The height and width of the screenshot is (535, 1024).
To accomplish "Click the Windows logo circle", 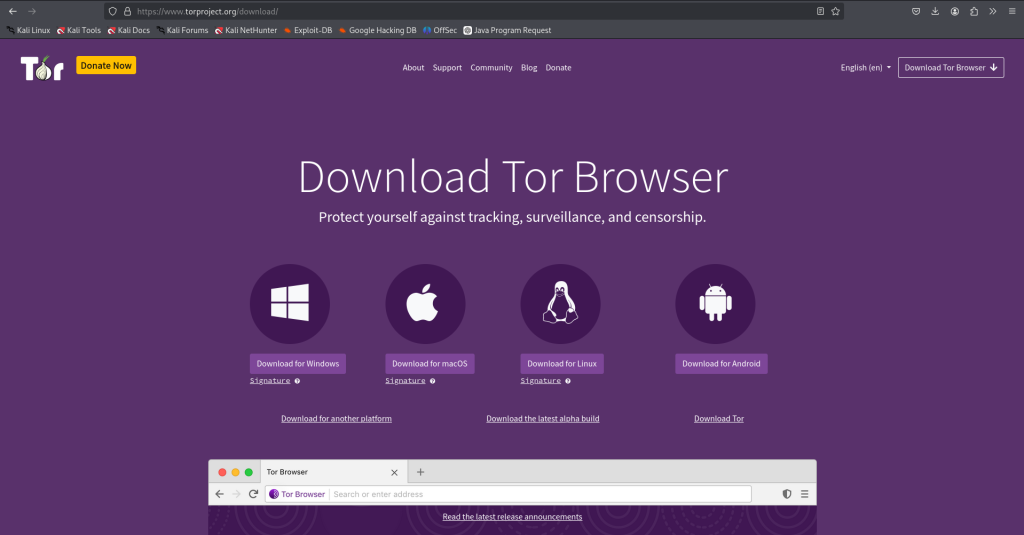I will [x=290, y=304].
